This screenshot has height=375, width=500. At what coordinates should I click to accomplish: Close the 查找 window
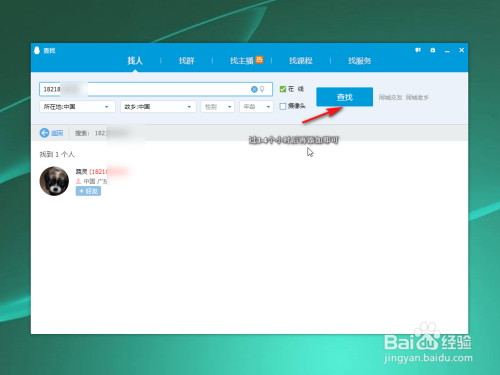coord(462,50)
